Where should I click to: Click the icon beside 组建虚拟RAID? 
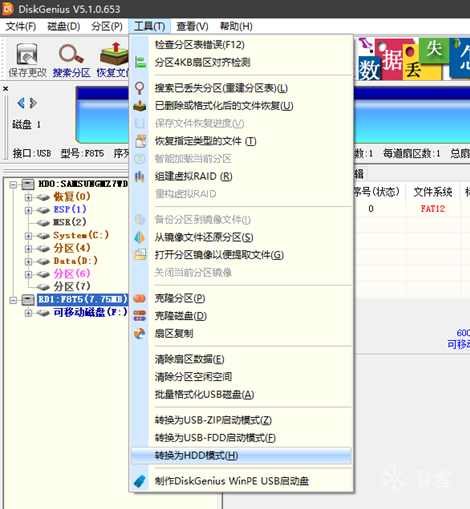click(140, 176)
